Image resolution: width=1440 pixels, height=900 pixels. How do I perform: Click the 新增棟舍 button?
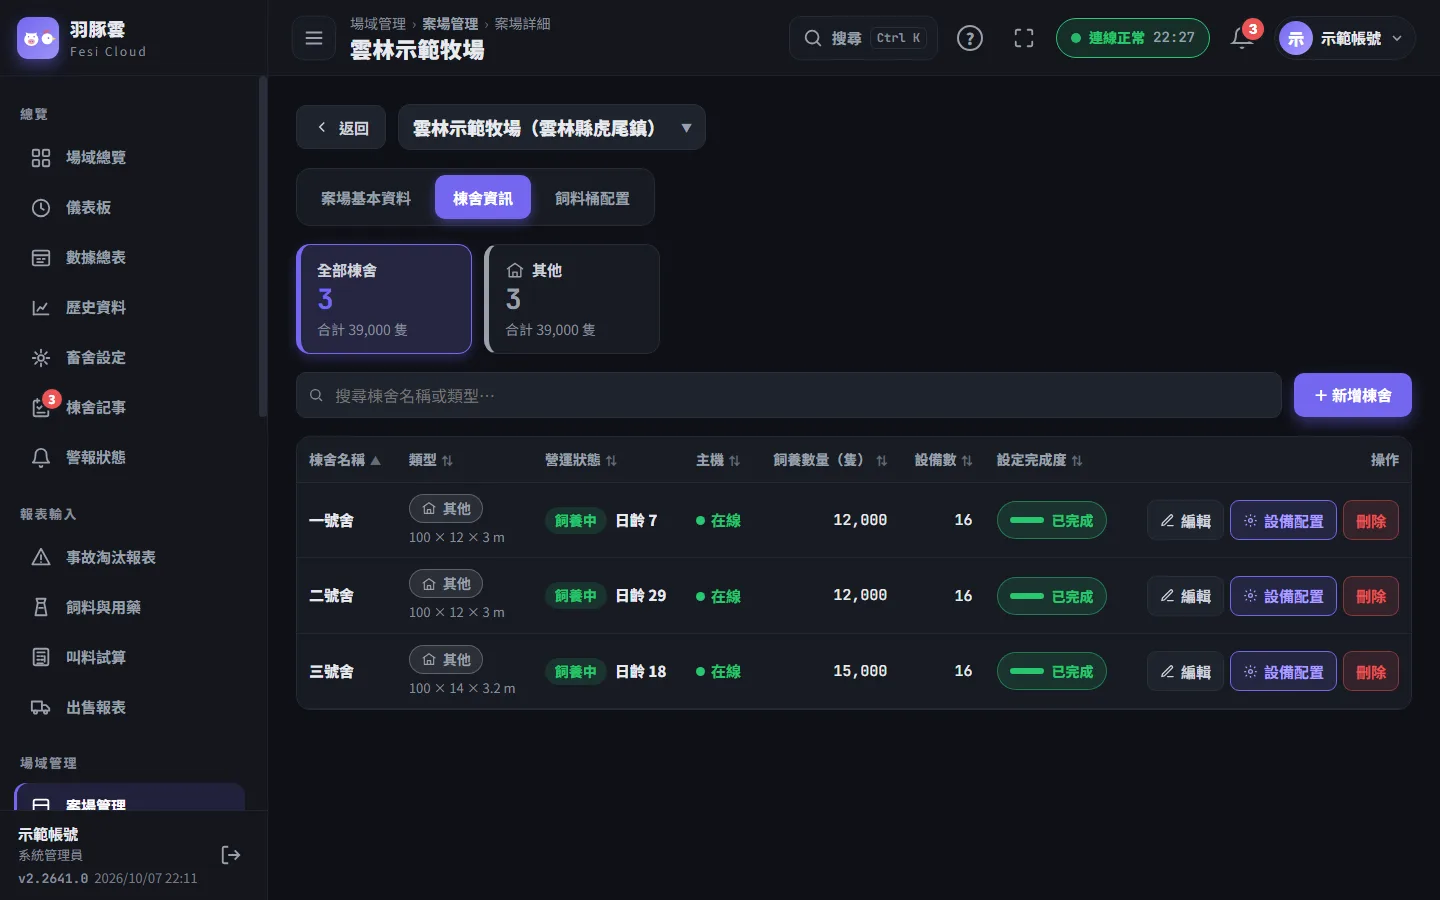[x=1353, y=396]
